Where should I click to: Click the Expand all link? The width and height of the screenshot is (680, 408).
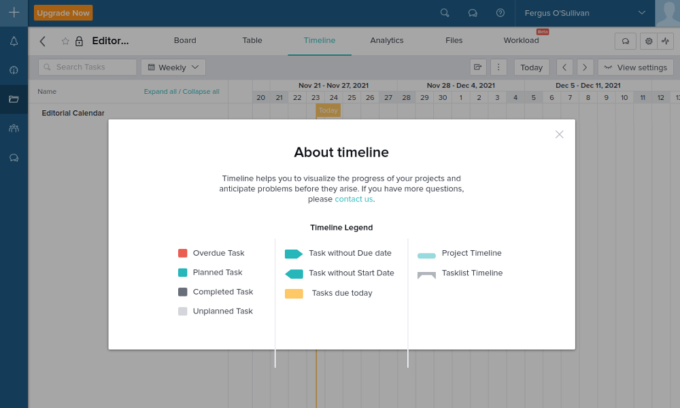coord(160,91)
